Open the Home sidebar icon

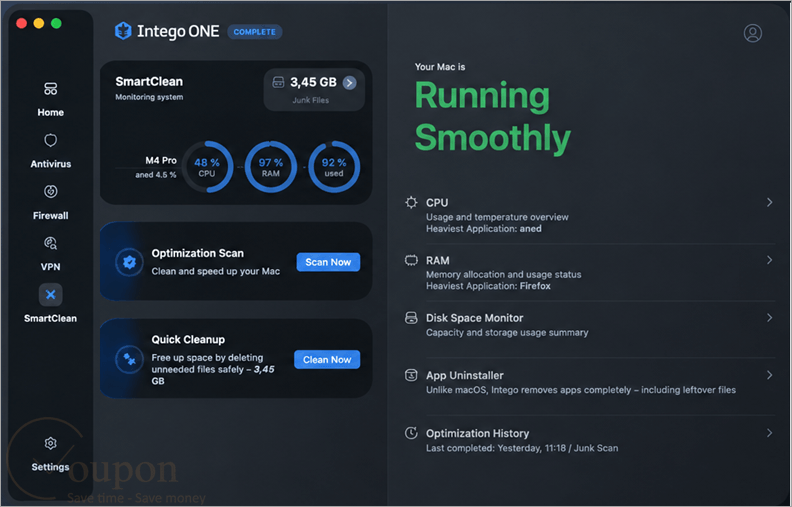(x=51, y=89)
